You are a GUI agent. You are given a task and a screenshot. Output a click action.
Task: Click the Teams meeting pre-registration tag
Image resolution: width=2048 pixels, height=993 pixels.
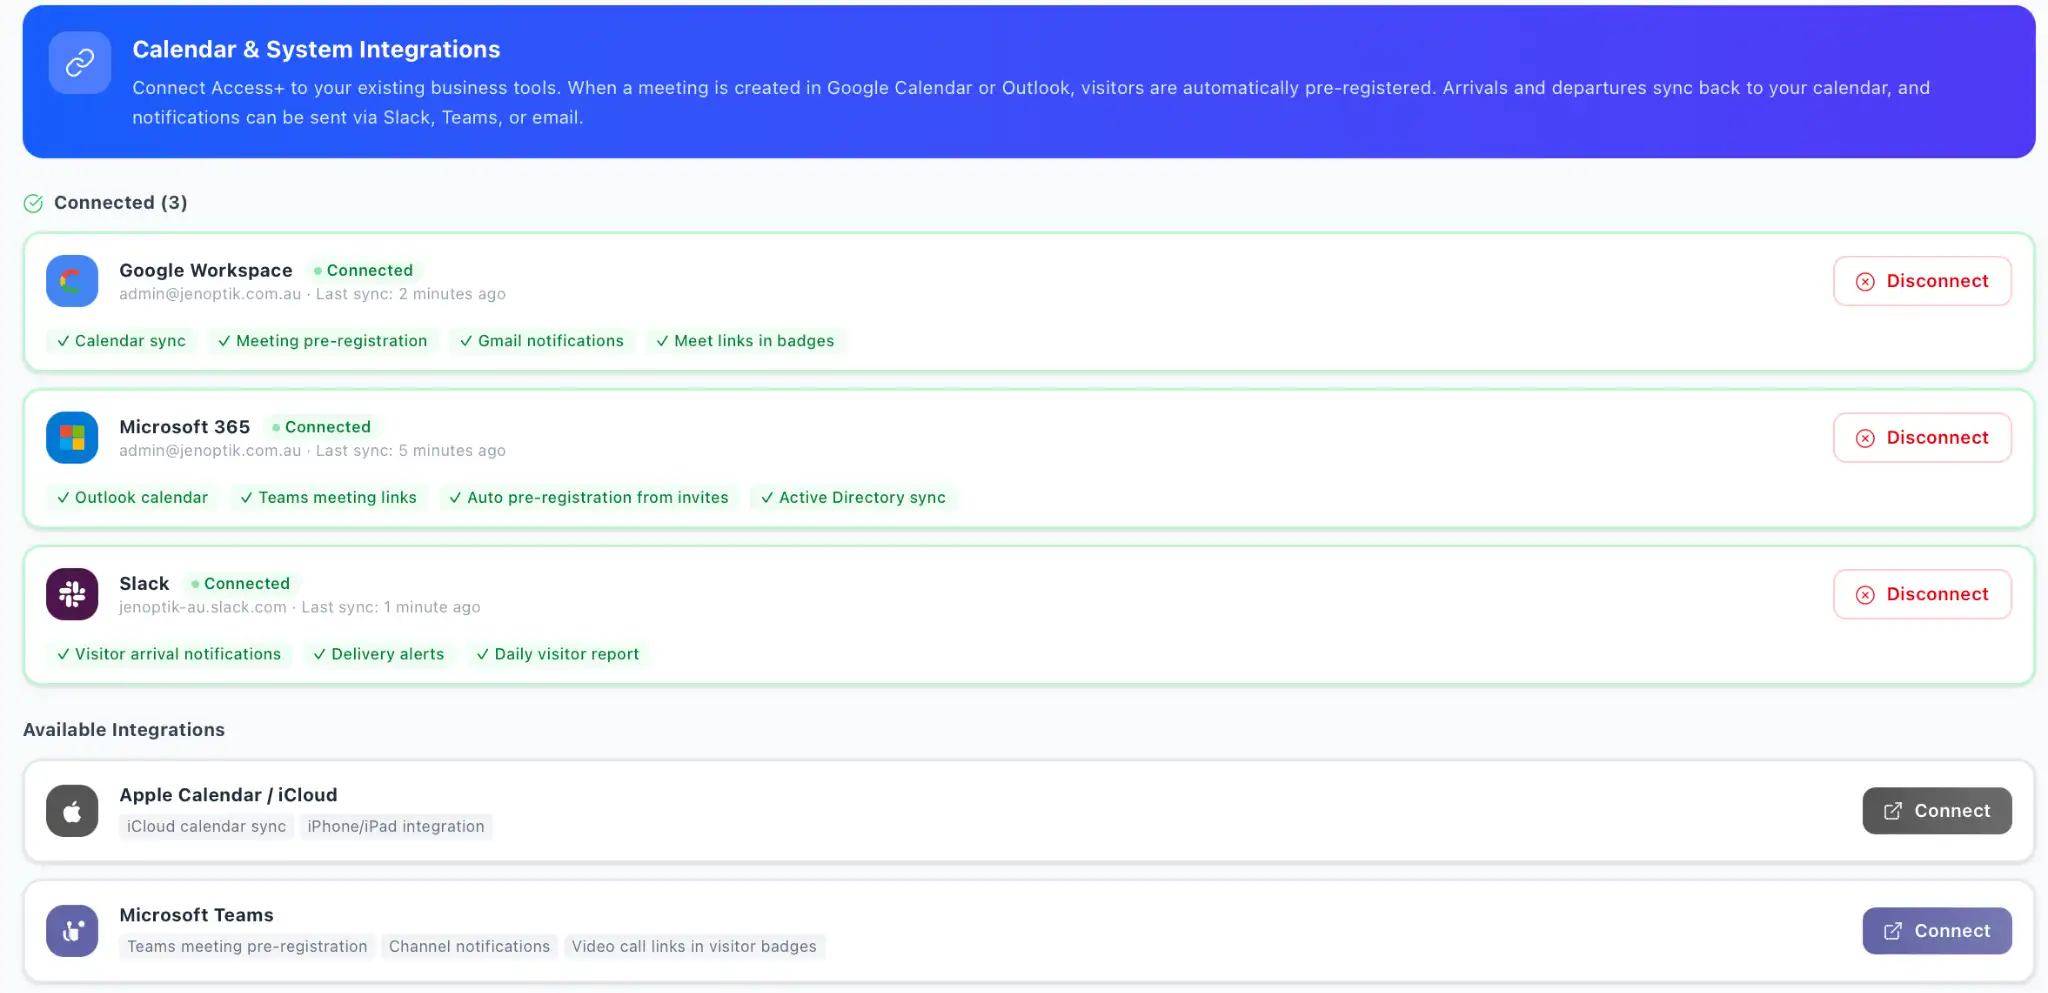(247, 947)
